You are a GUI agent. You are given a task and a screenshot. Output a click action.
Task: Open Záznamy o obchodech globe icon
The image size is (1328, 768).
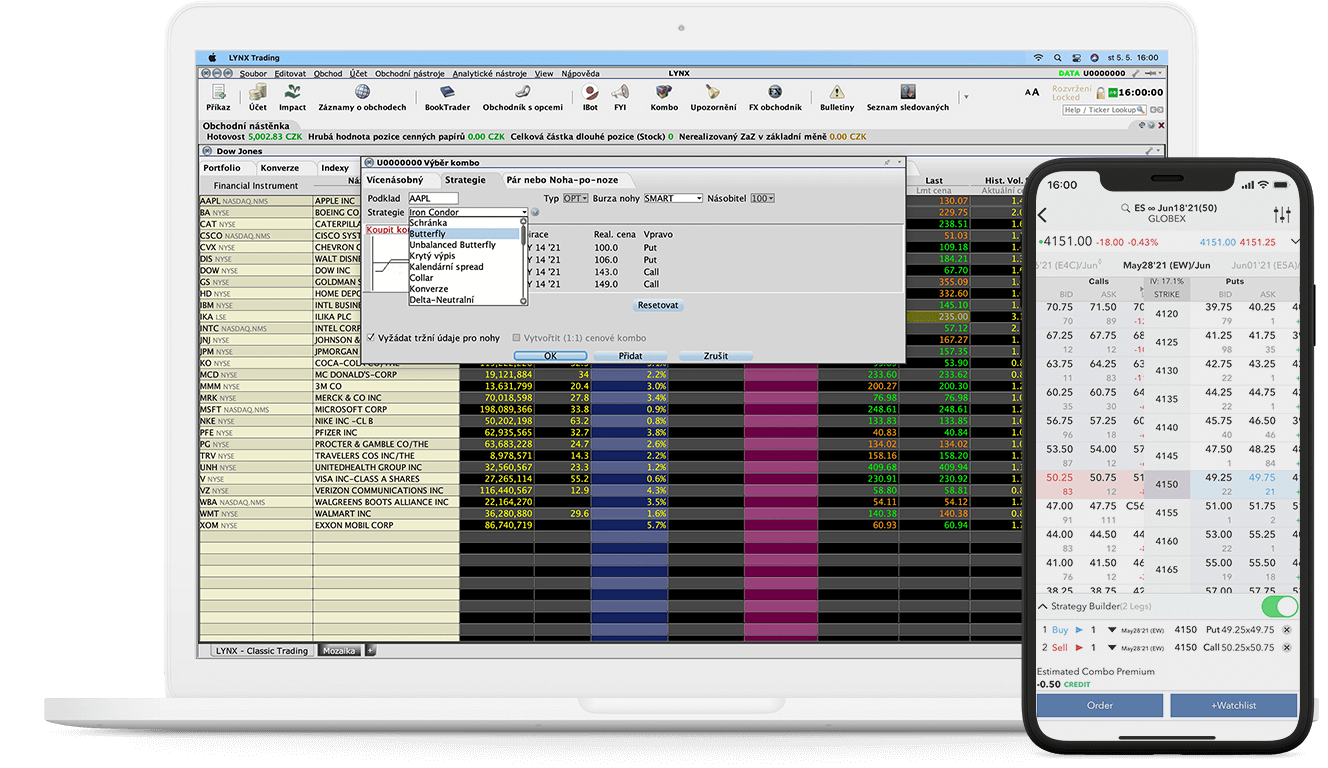pyautogui.click(x=362, y=97)
